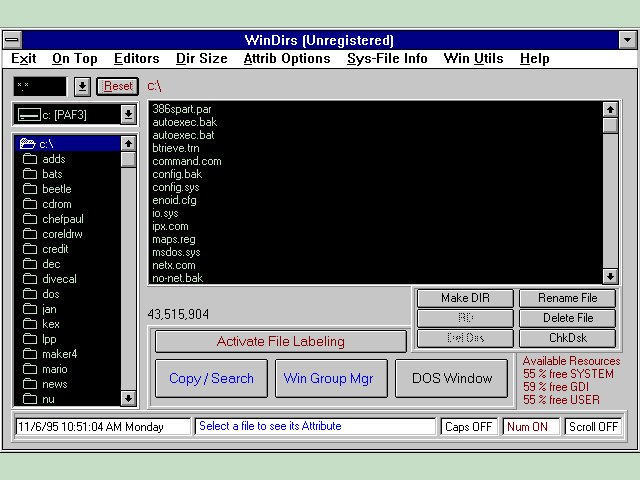This screenshot has height=480, width=640.
Task: Click the news folder icon
Action: point(30,384)
